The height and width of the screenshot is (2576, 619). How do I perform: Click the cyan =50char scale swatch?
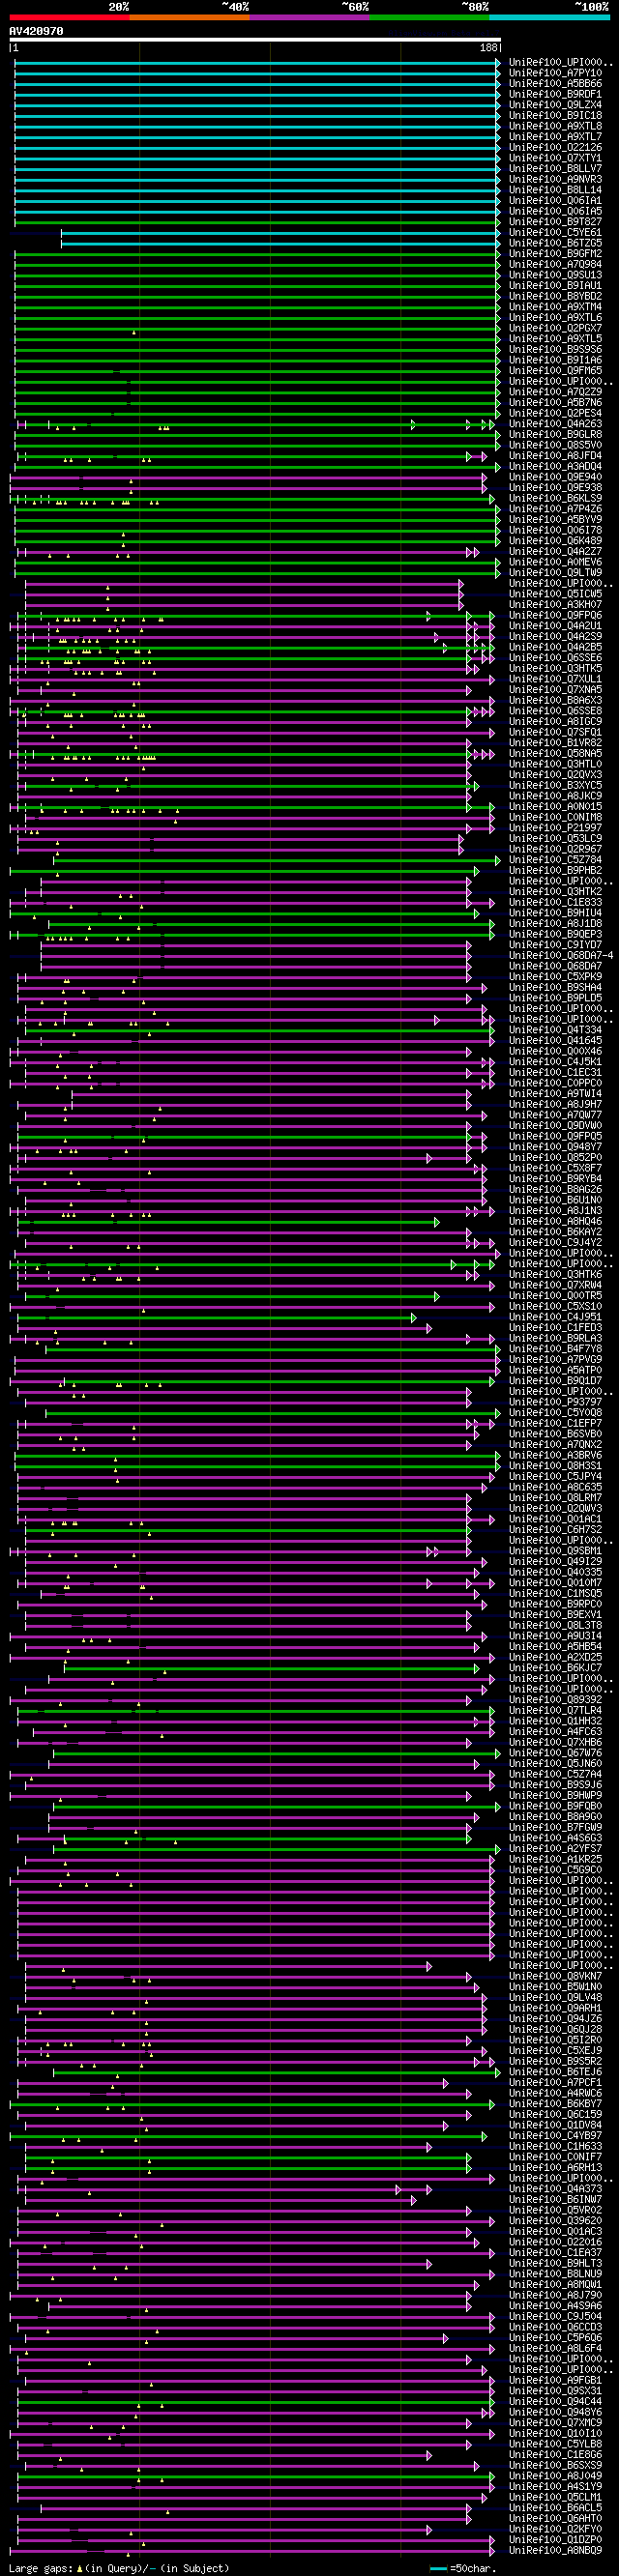[x=439, y=2568]
